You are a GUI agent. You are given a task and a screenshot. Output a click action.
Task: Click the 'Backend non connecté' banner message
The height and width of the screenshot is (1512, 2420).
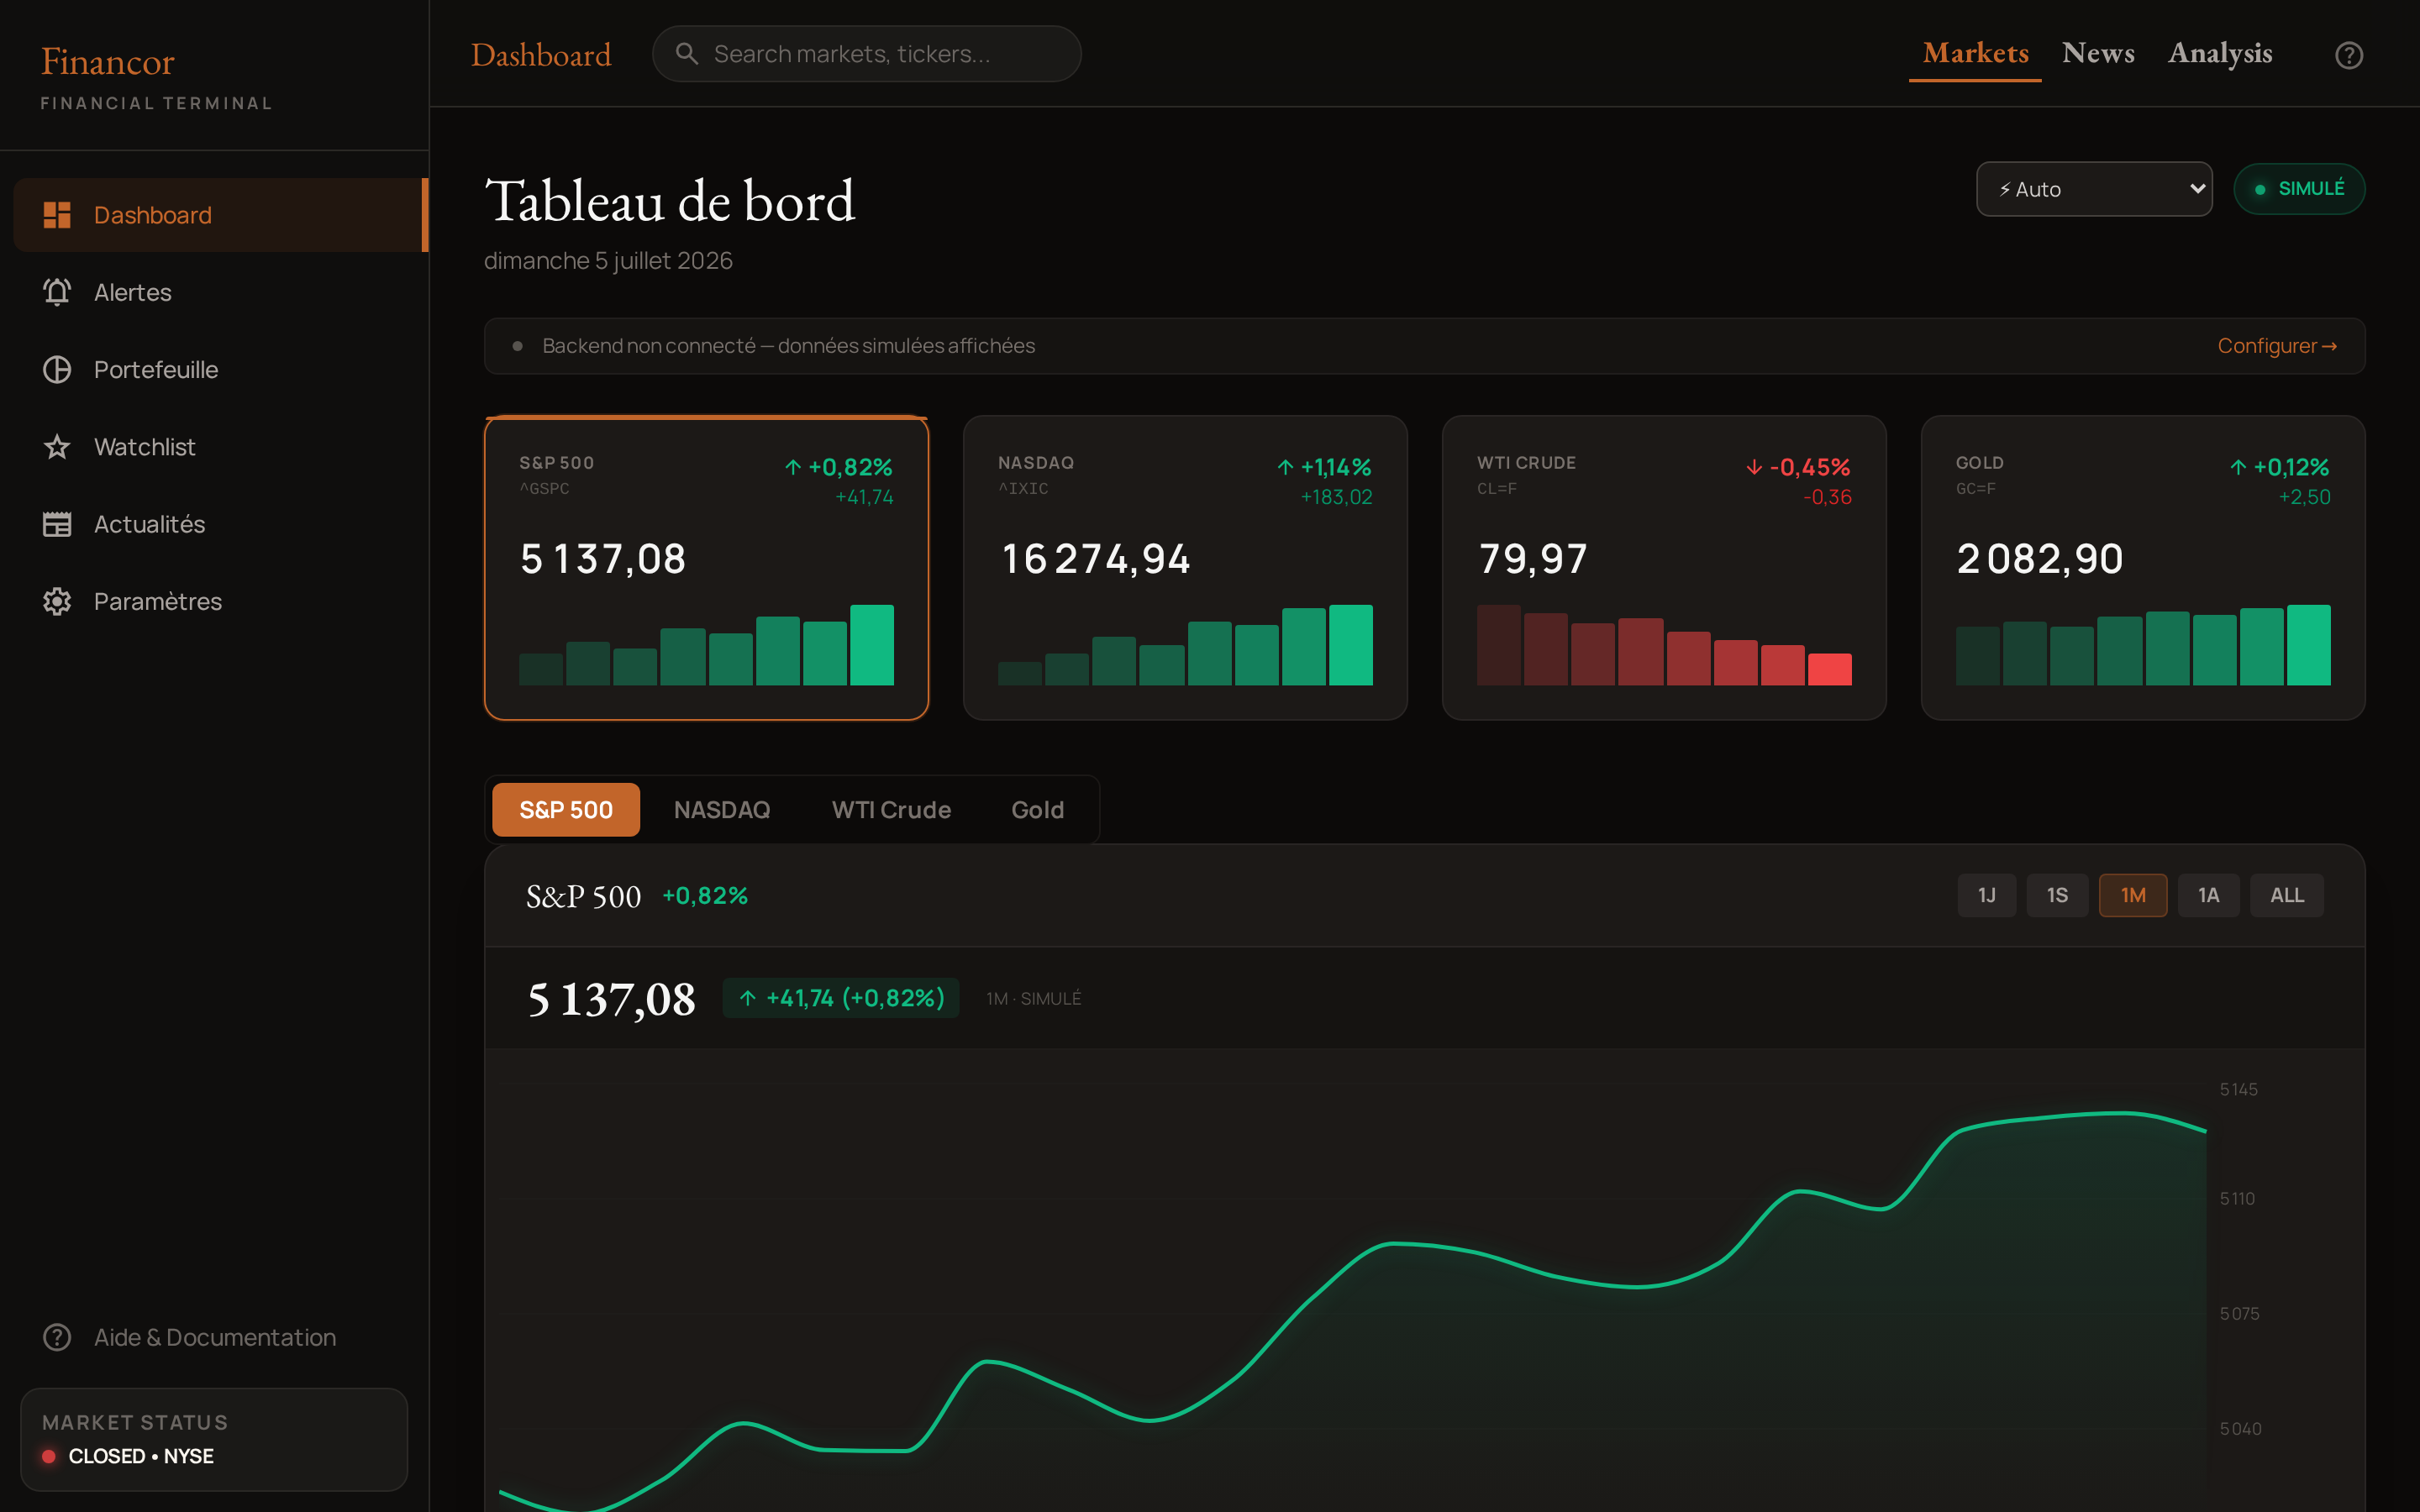789,346
